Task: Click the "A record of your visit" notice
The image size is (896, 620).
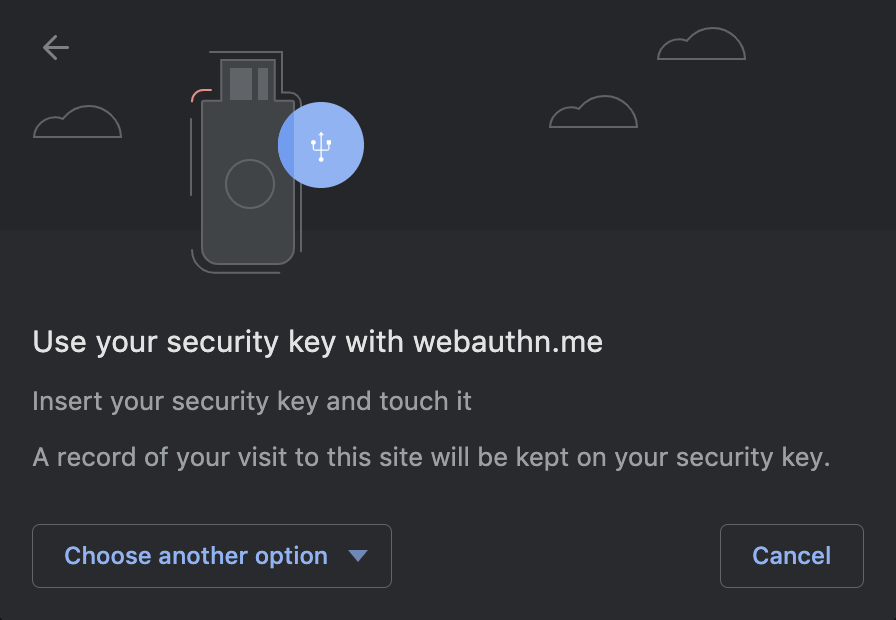Action: 431,458
